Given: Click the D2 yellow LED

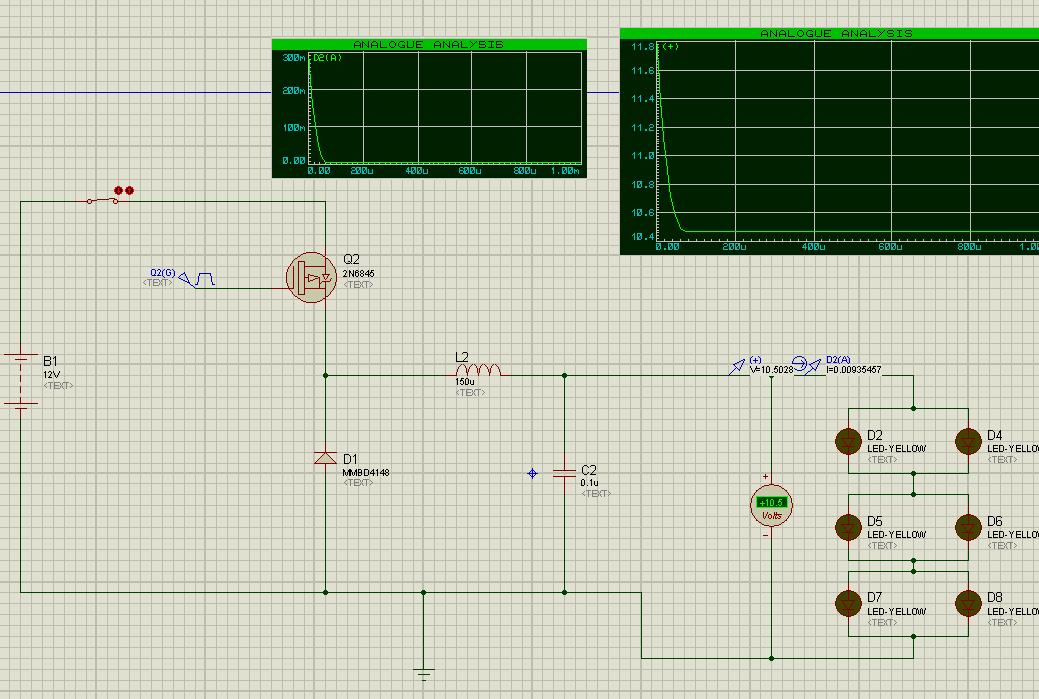Looking at the screenshot, I should click(849, 441).
